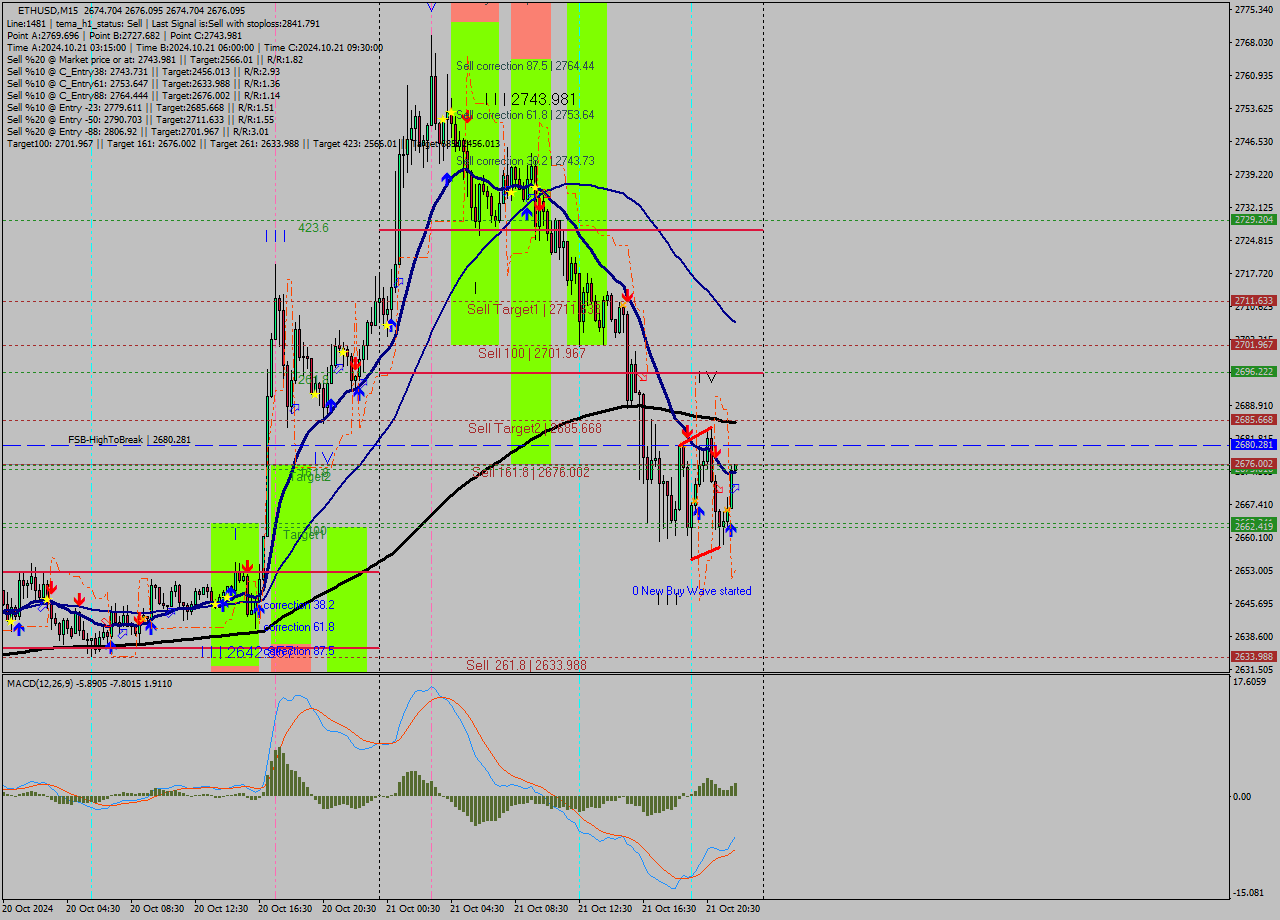Click the 'Sell %10 @ C_Entry38' line
This screenshot has height=920, width=1280.
point(143,71)
